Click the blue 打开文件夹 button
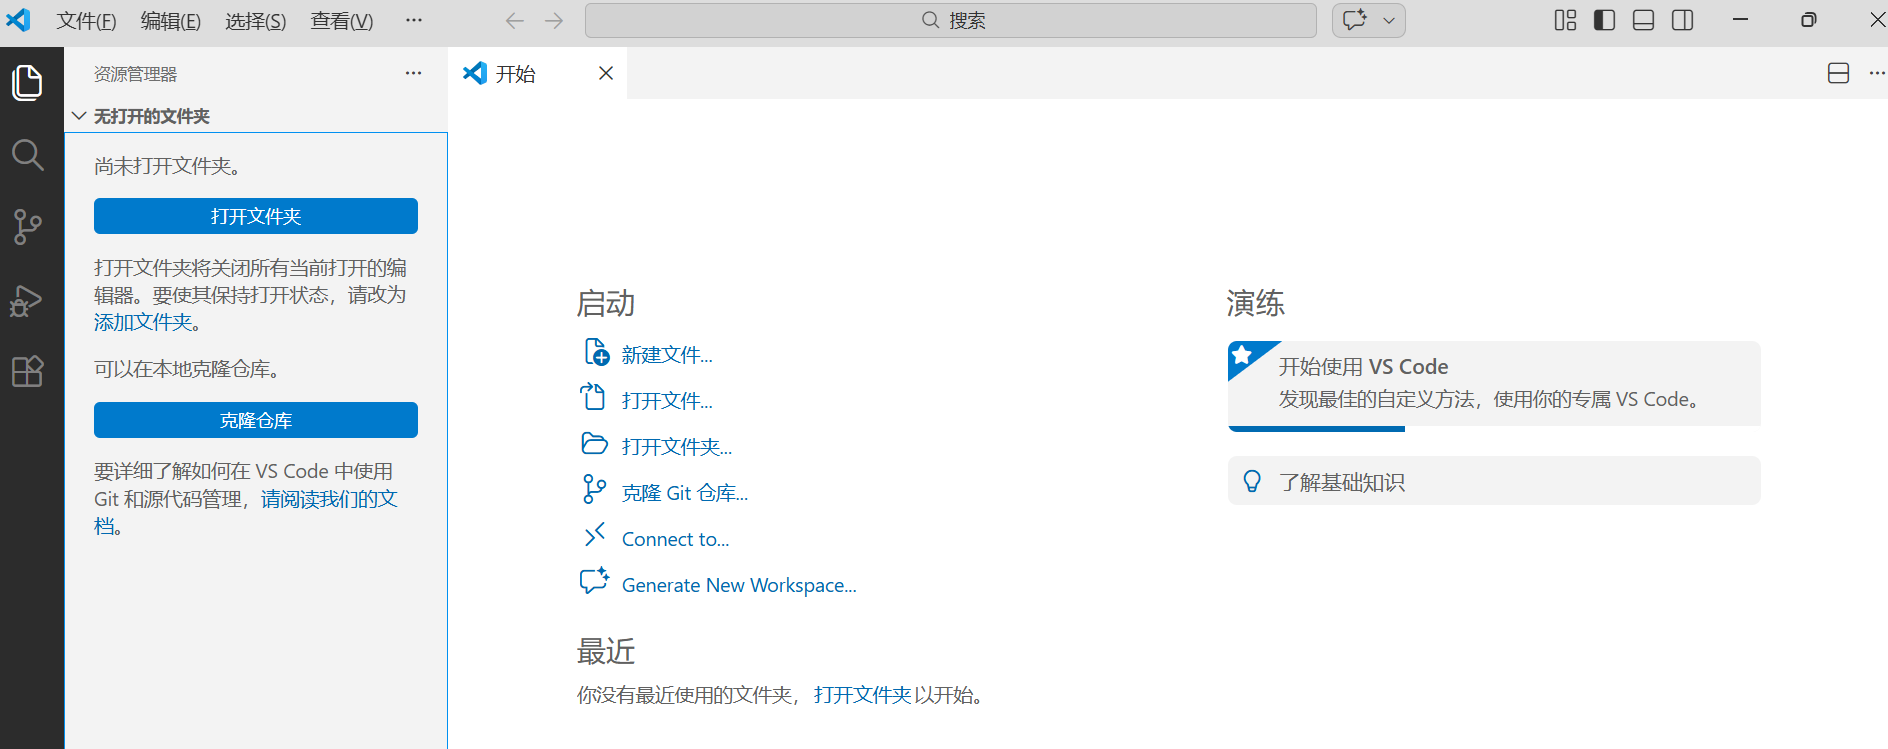Image resolution: width=1888 pixels, height=749 pixels. click(x=256, y=216)
